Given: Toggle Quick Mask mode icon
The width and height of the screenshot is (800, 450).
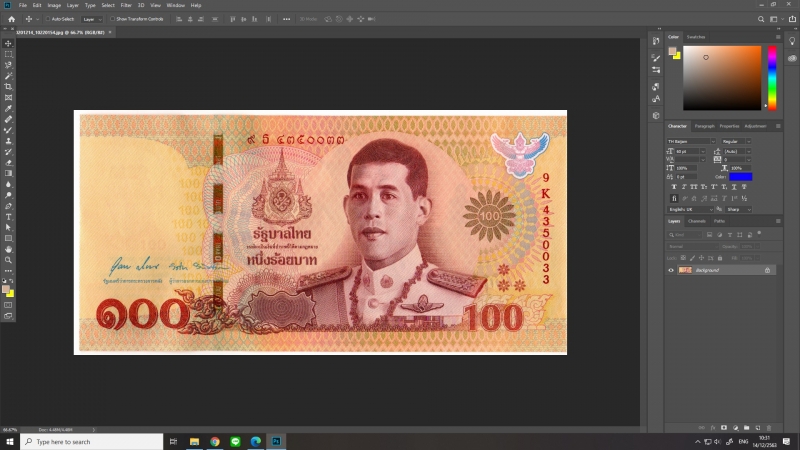Looking at the screenshot, I should [8, 305].
